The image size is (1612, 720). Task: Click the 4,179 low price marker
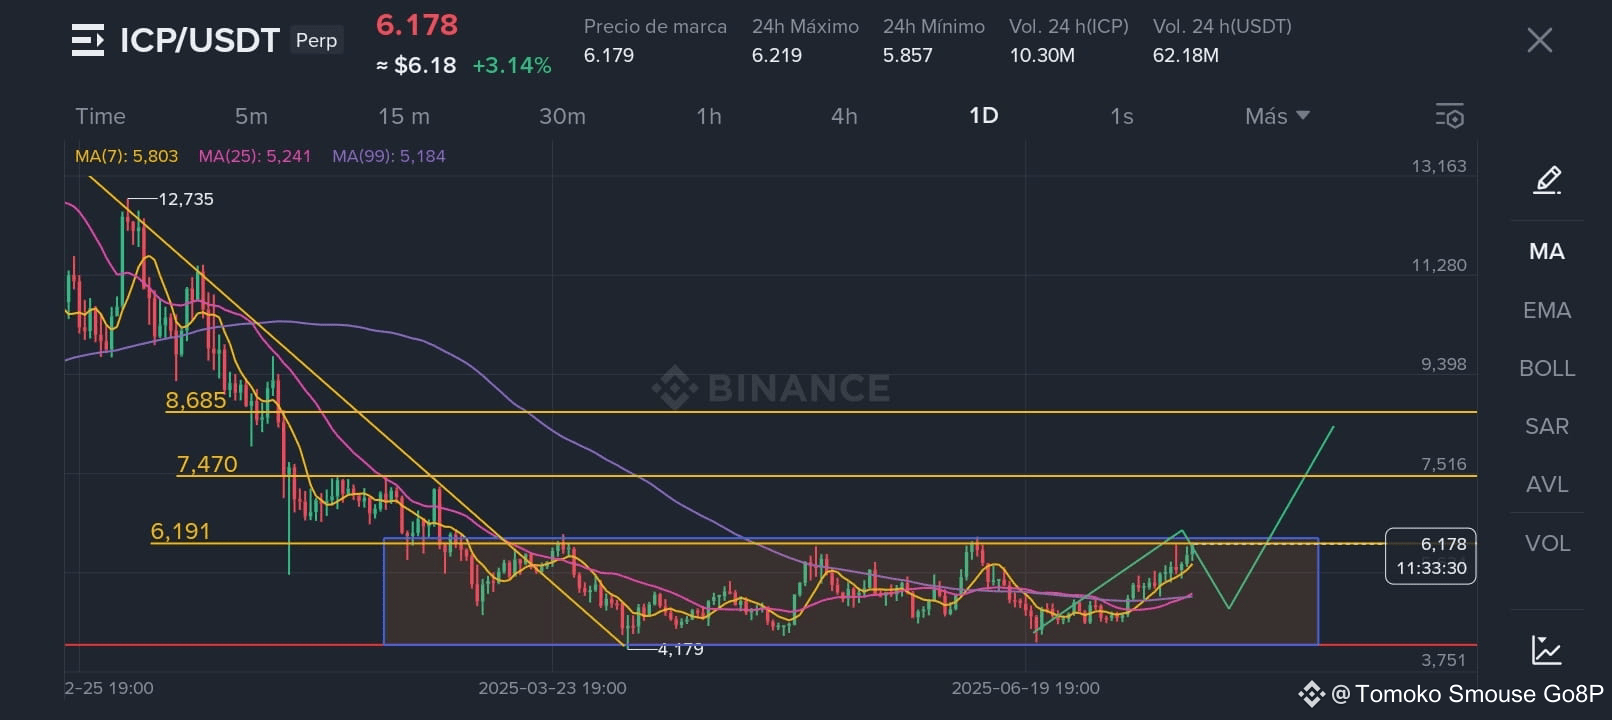tap(681, 649)
